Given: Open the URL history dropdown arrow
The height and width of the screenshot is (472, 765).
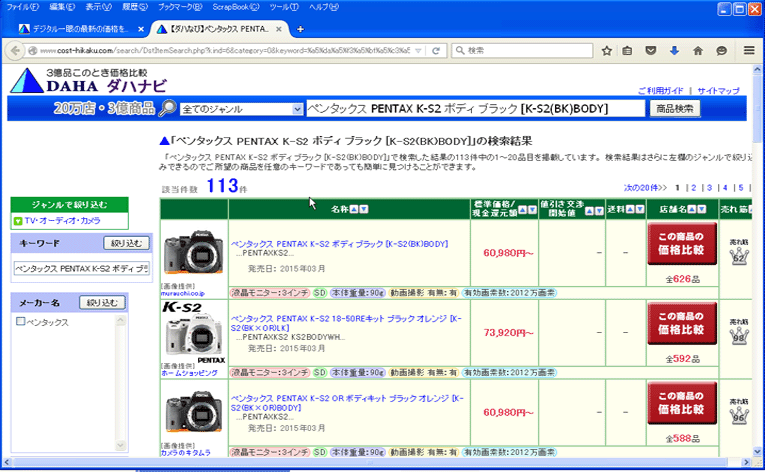Looking at the screenshot, I should (x=418, y=51).
